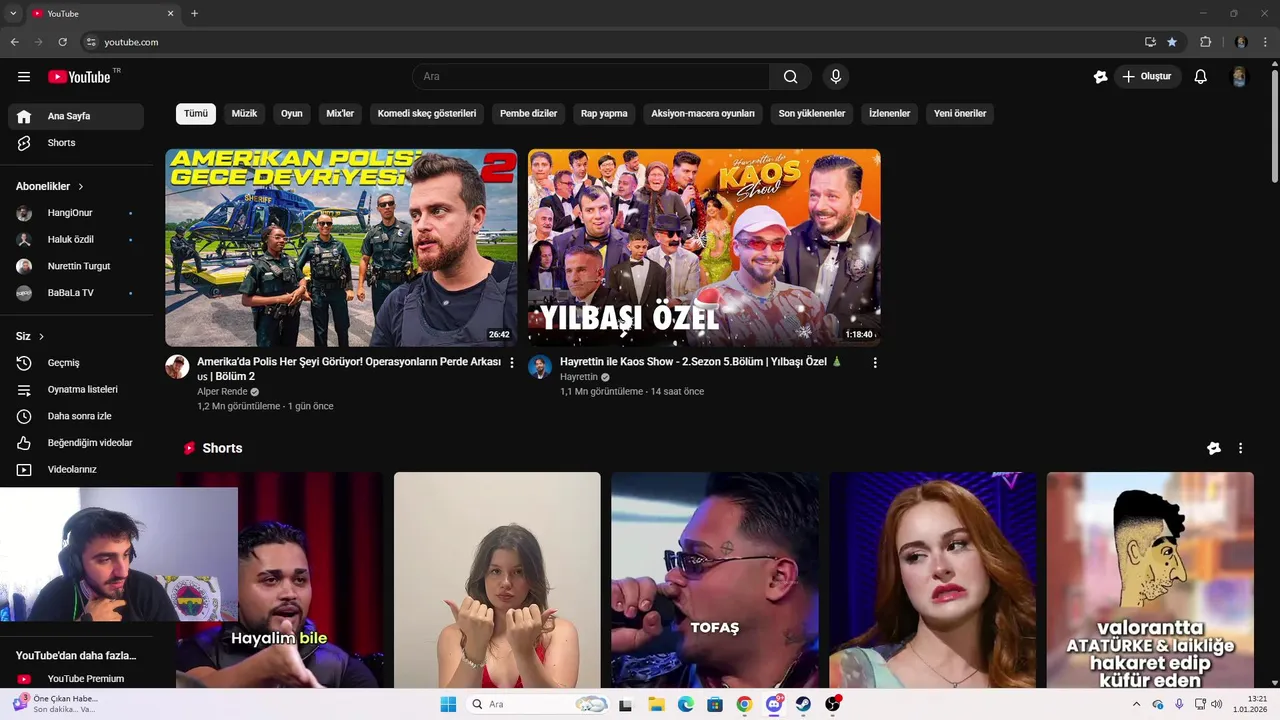
Task: Open Haluk özdil channel subscription
Action: [76, 240]
